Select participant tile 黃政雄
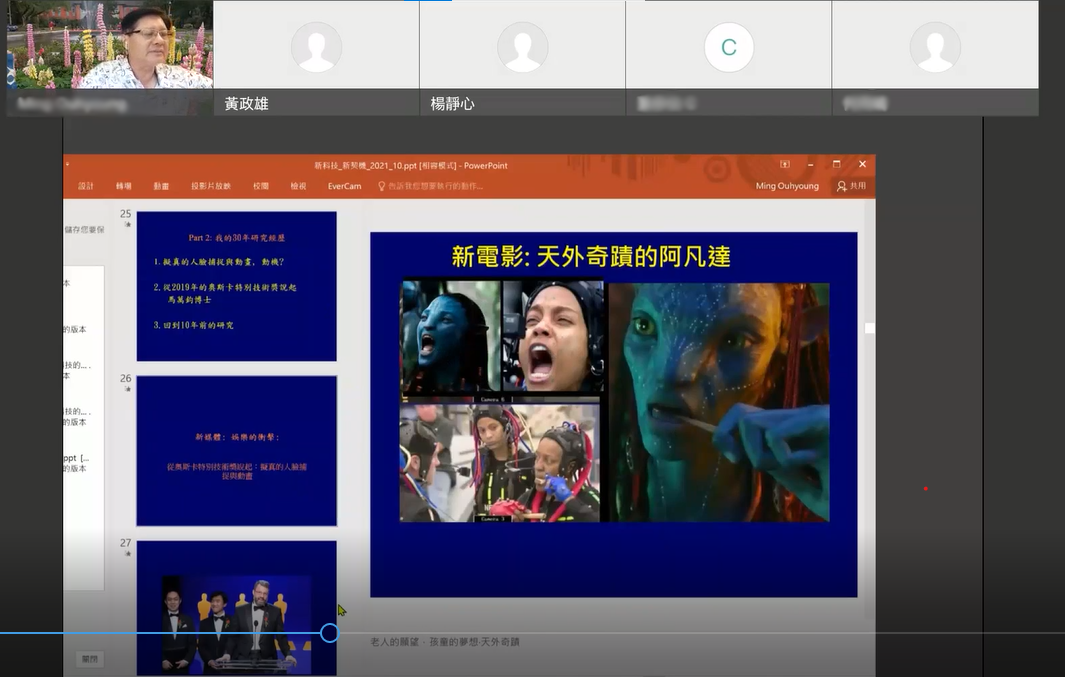 (x=317, y=57)
